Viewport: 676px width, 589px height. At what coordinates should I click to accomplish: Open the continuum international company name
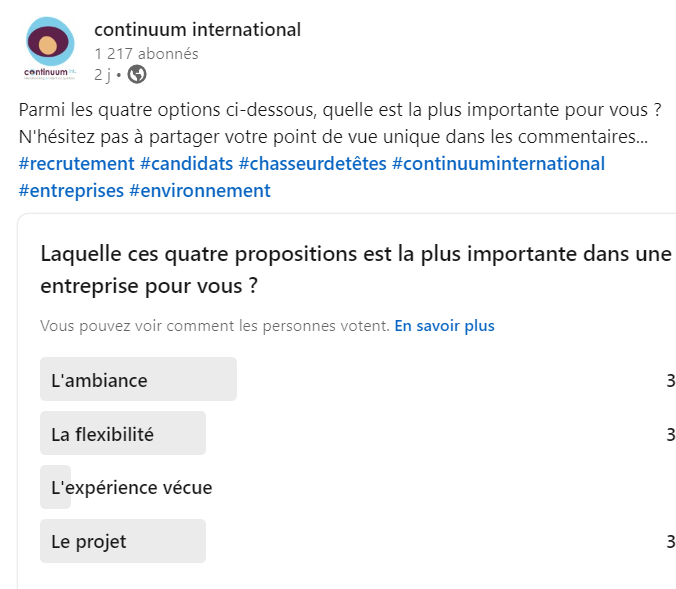(197, 30)
